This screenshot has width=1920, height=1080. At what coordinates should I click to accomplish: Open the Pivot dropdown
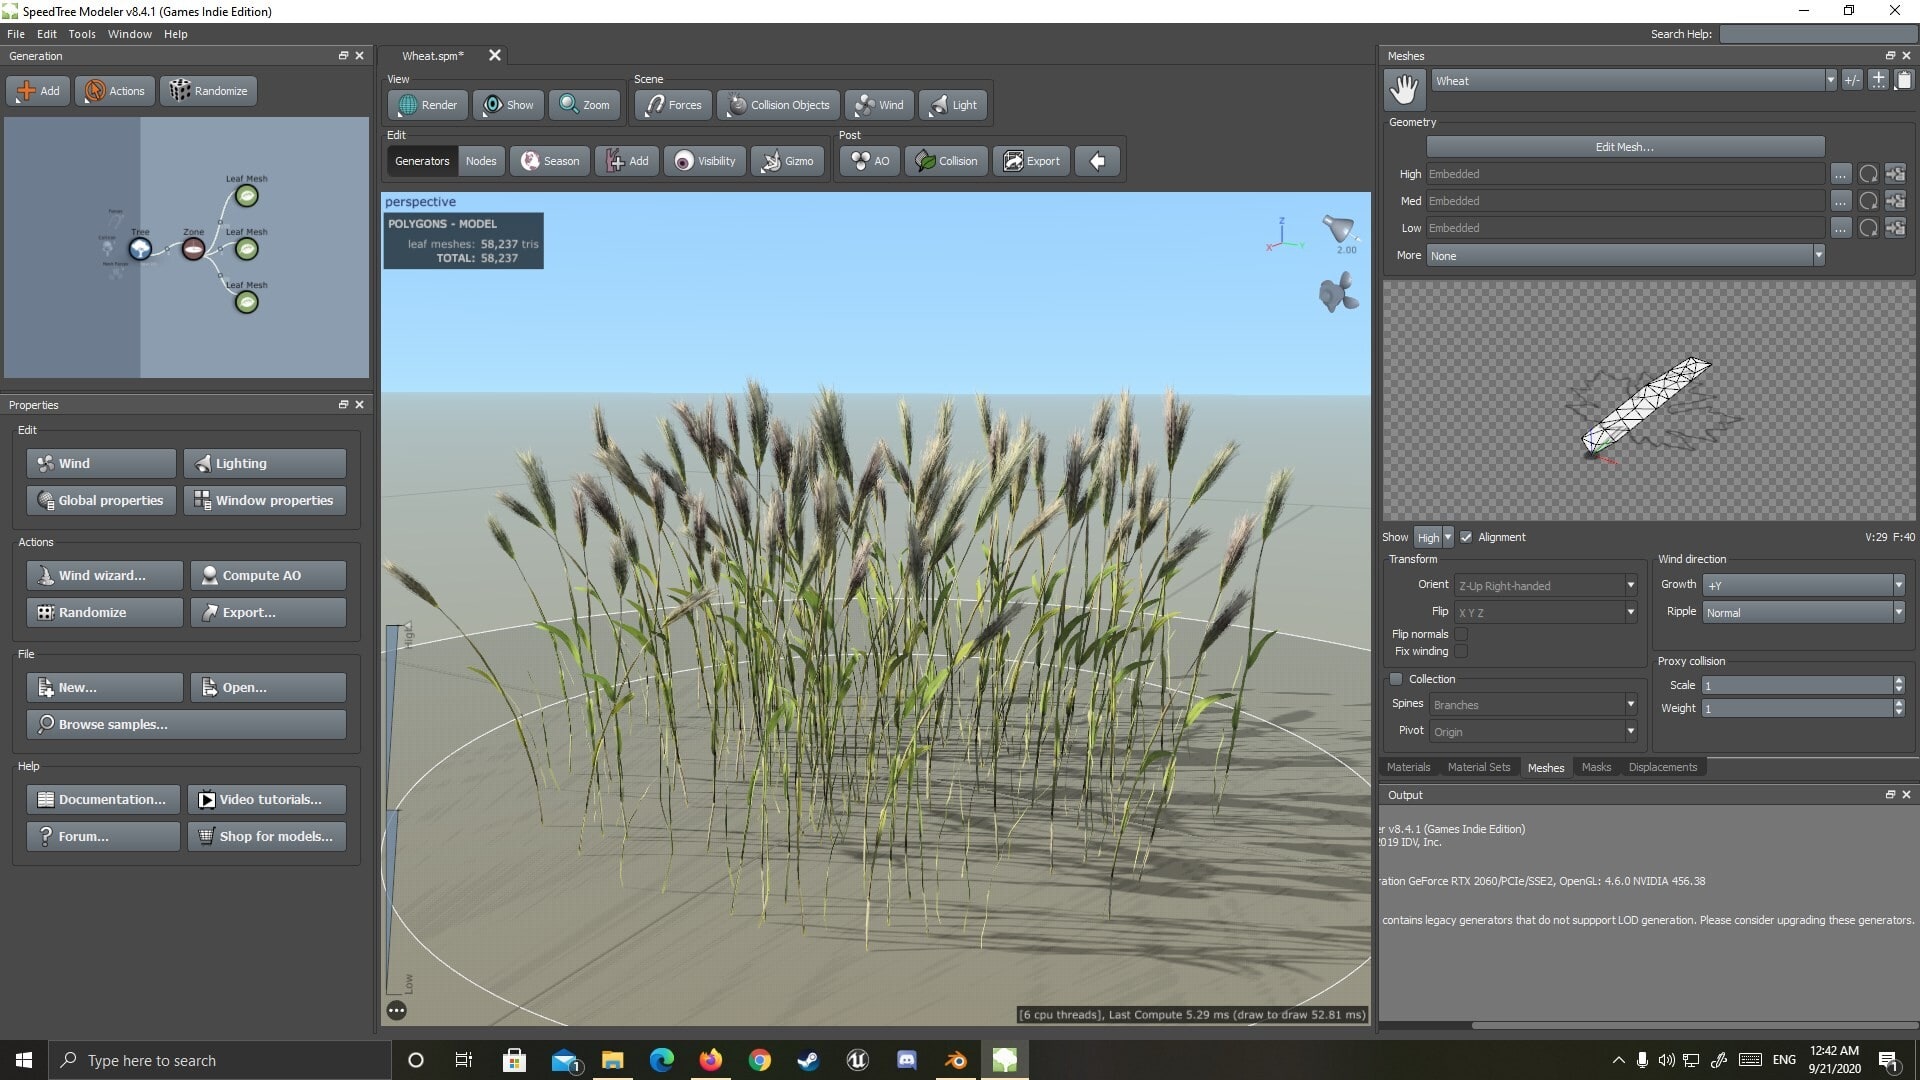1533,732
